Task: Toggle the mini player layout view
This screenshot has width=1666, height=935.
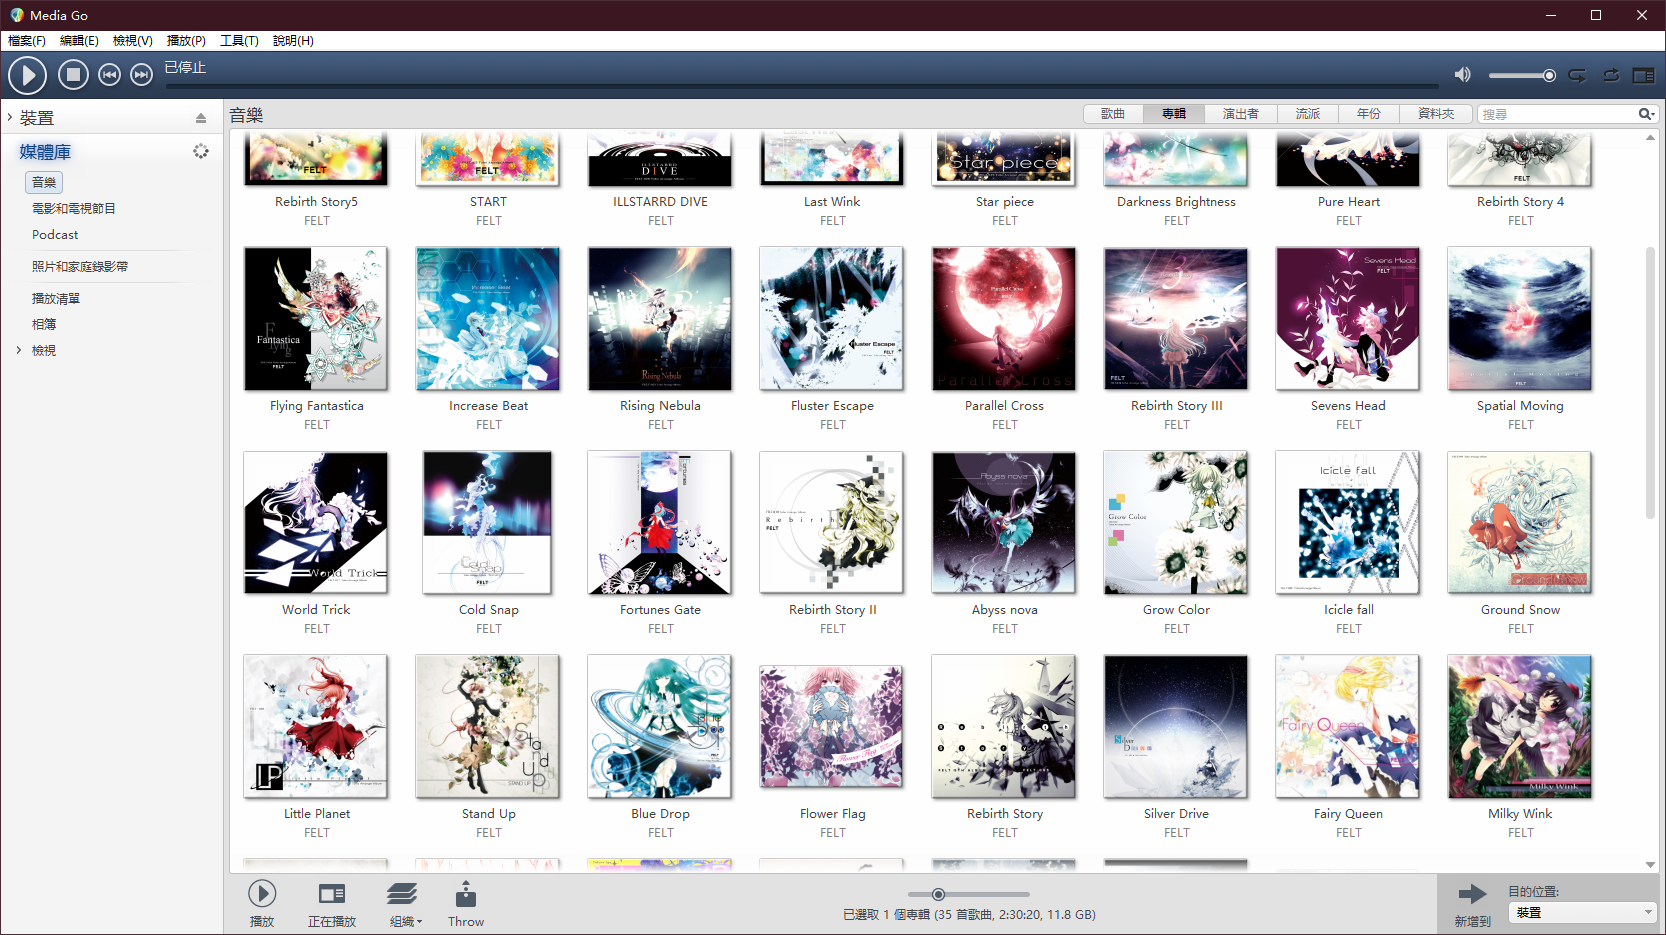Action: tap(1643, 75)
